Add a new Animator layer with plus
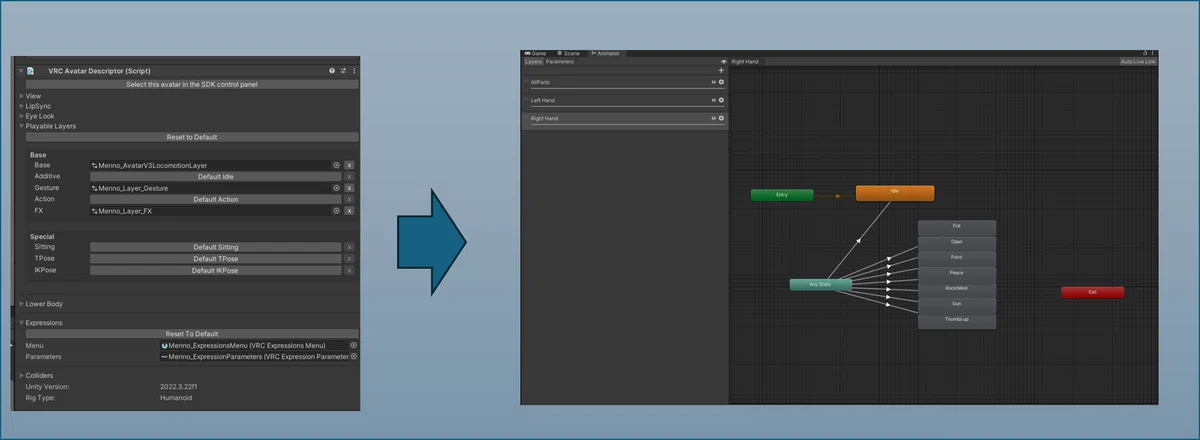The image size is (1200, 440). pos(721,71)
